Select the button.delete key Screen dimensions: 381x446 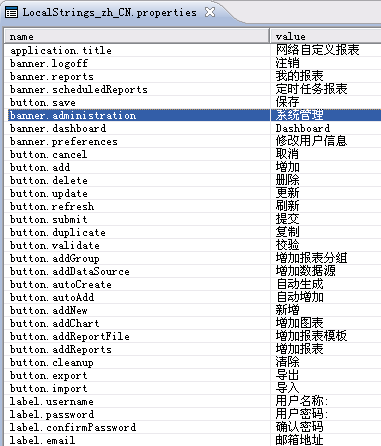click(49, 180)
